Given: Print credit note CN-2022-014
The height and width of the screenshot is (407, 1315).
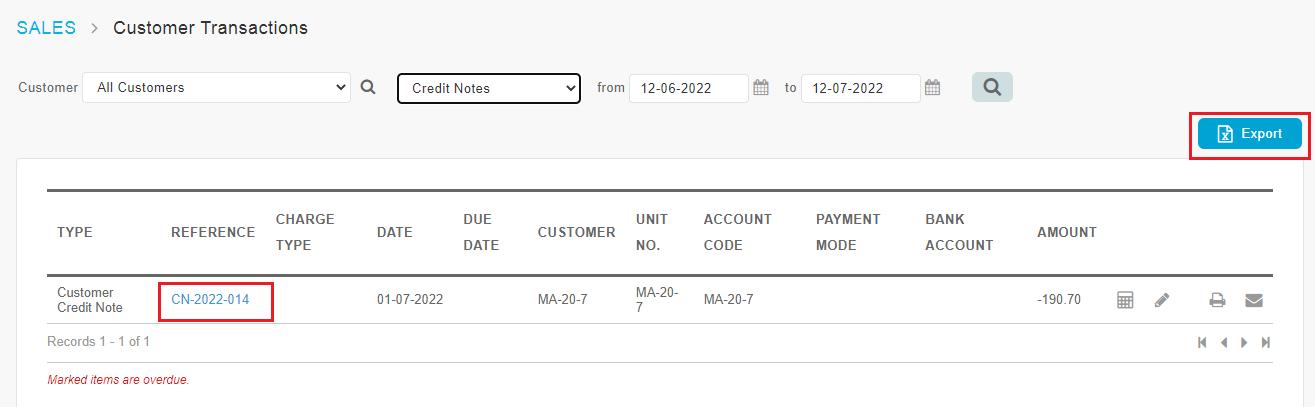Looking at the screenshot, I should [x=1217, y=299].
